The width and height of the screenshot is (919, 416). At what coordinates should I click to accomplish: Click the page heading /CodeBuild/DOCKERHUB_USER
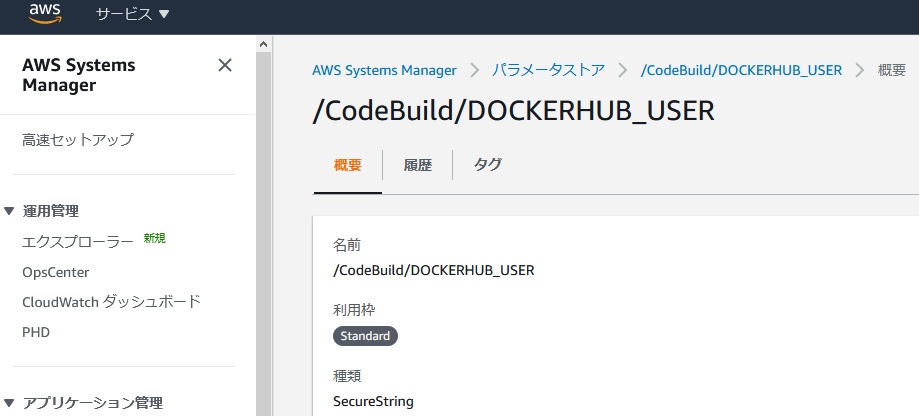point(513,112)
